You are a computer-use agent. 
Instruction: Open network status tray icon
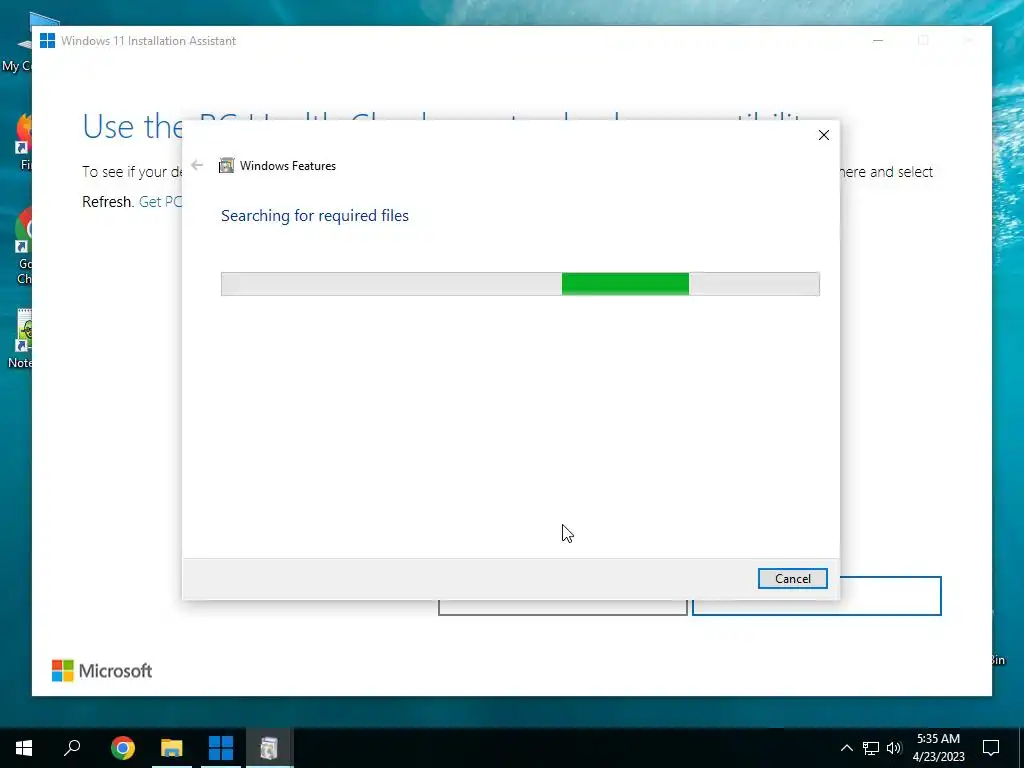pos(871,748)
